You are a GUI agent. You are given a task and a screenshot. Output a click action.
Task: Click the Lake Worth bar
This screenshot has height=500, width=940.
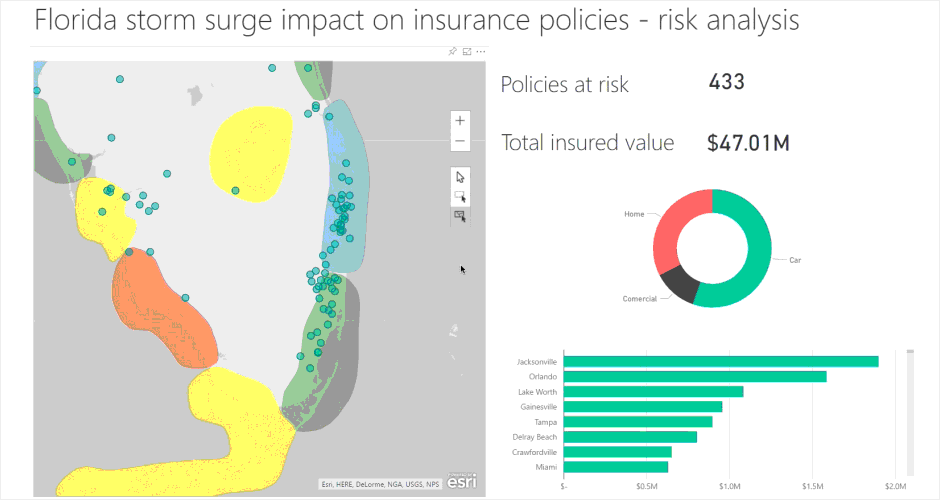653,391
